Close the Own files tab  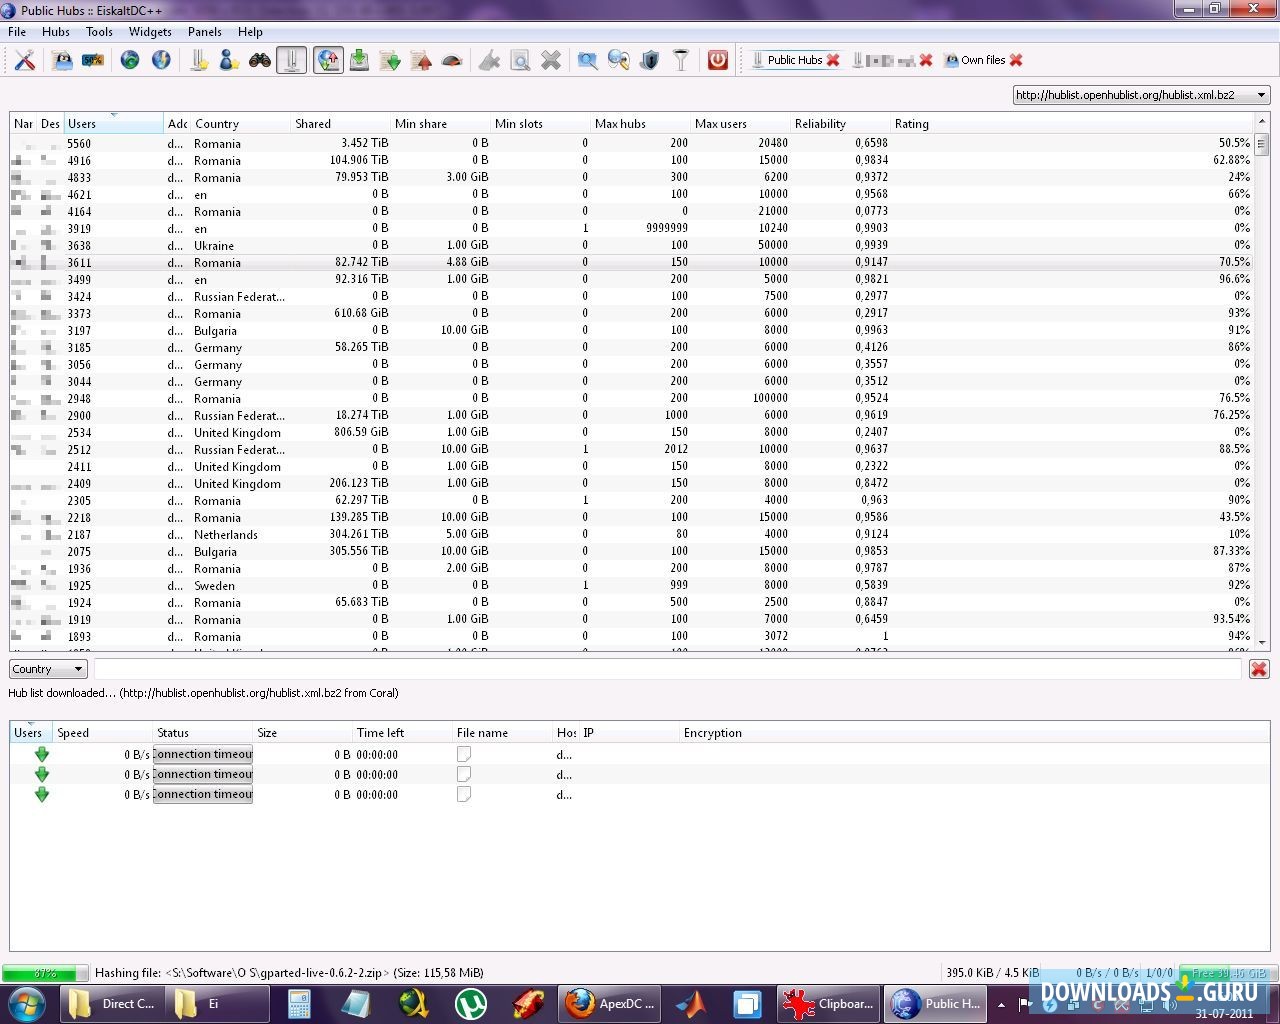(x=1017, y=60)
